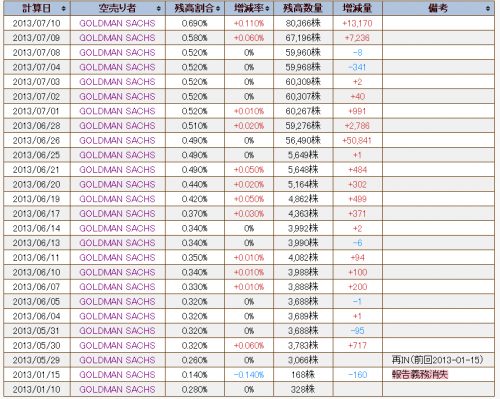Open GOLDMAN SACHS link for 2013/07/01
This screenshot has height=399, width=500.
117,111
